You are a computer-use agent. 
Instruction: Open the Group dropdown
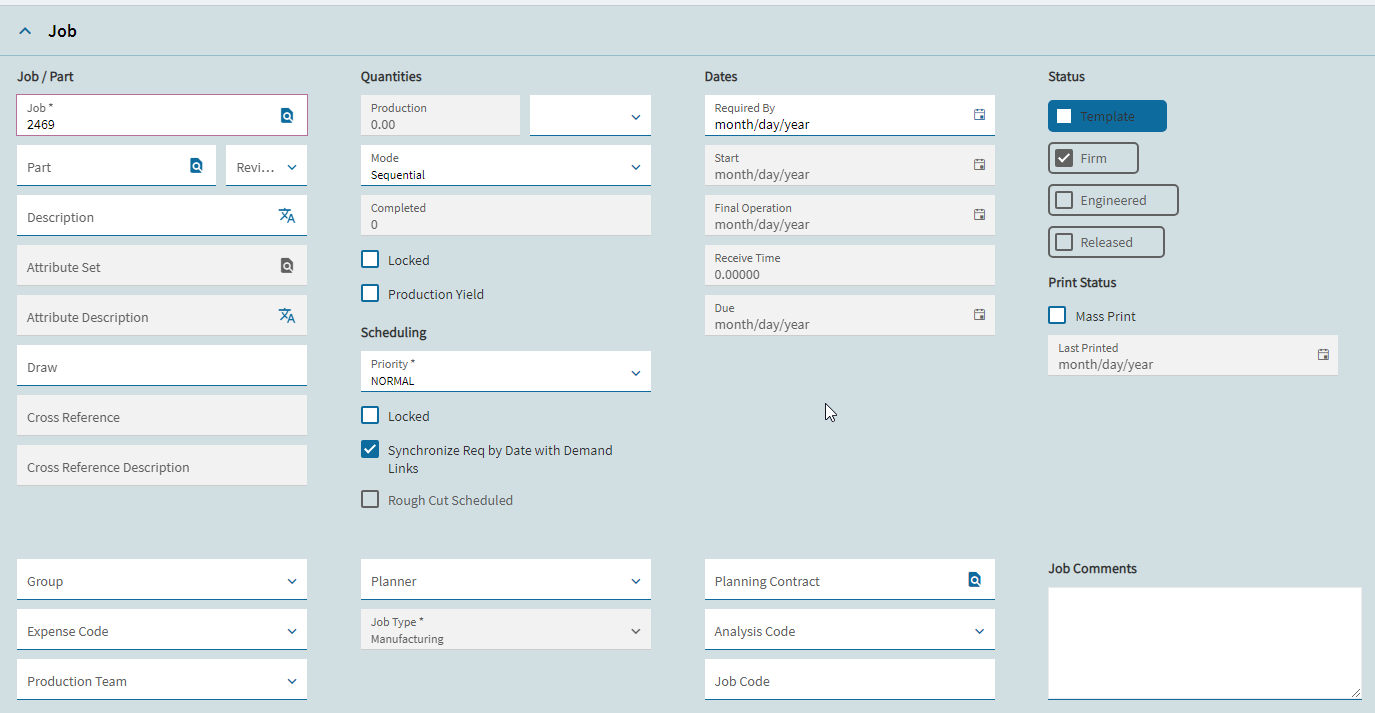(291, 581)
